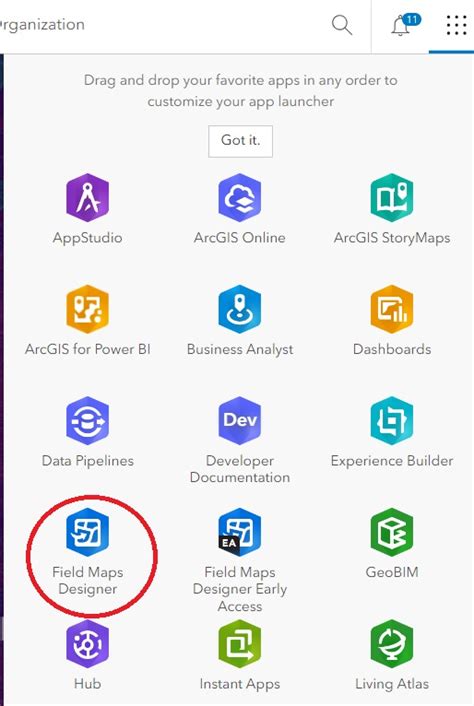The width and height of the screenshot is (474, 706).
Task: Open the search magnifier in header
Action: [x=342, y=25]
